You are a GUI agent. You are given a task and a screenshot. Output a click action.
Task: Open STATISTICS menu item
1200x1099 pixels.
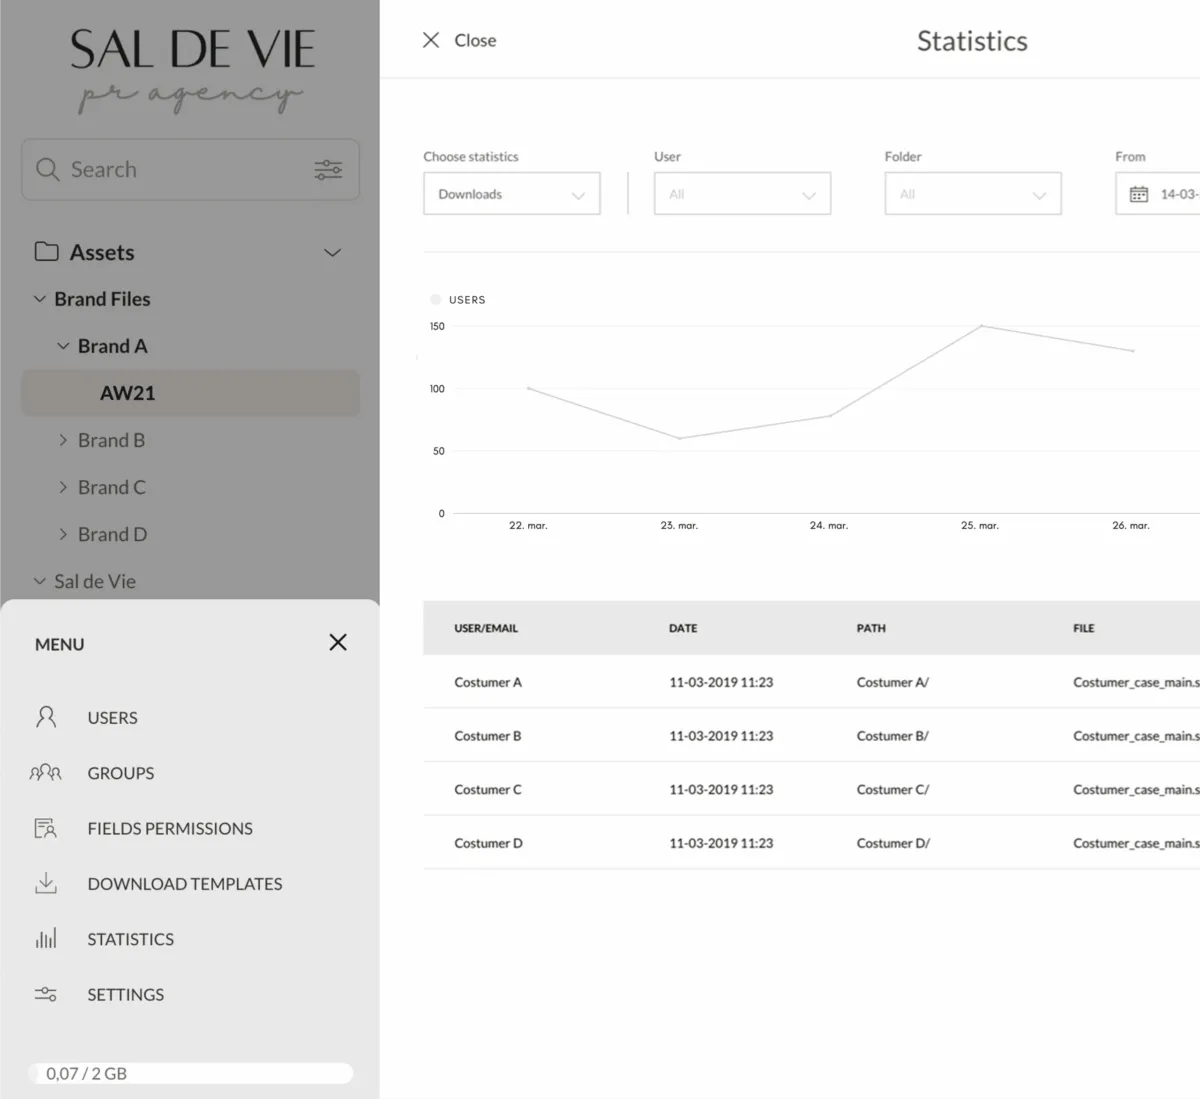tap(131, 939)
